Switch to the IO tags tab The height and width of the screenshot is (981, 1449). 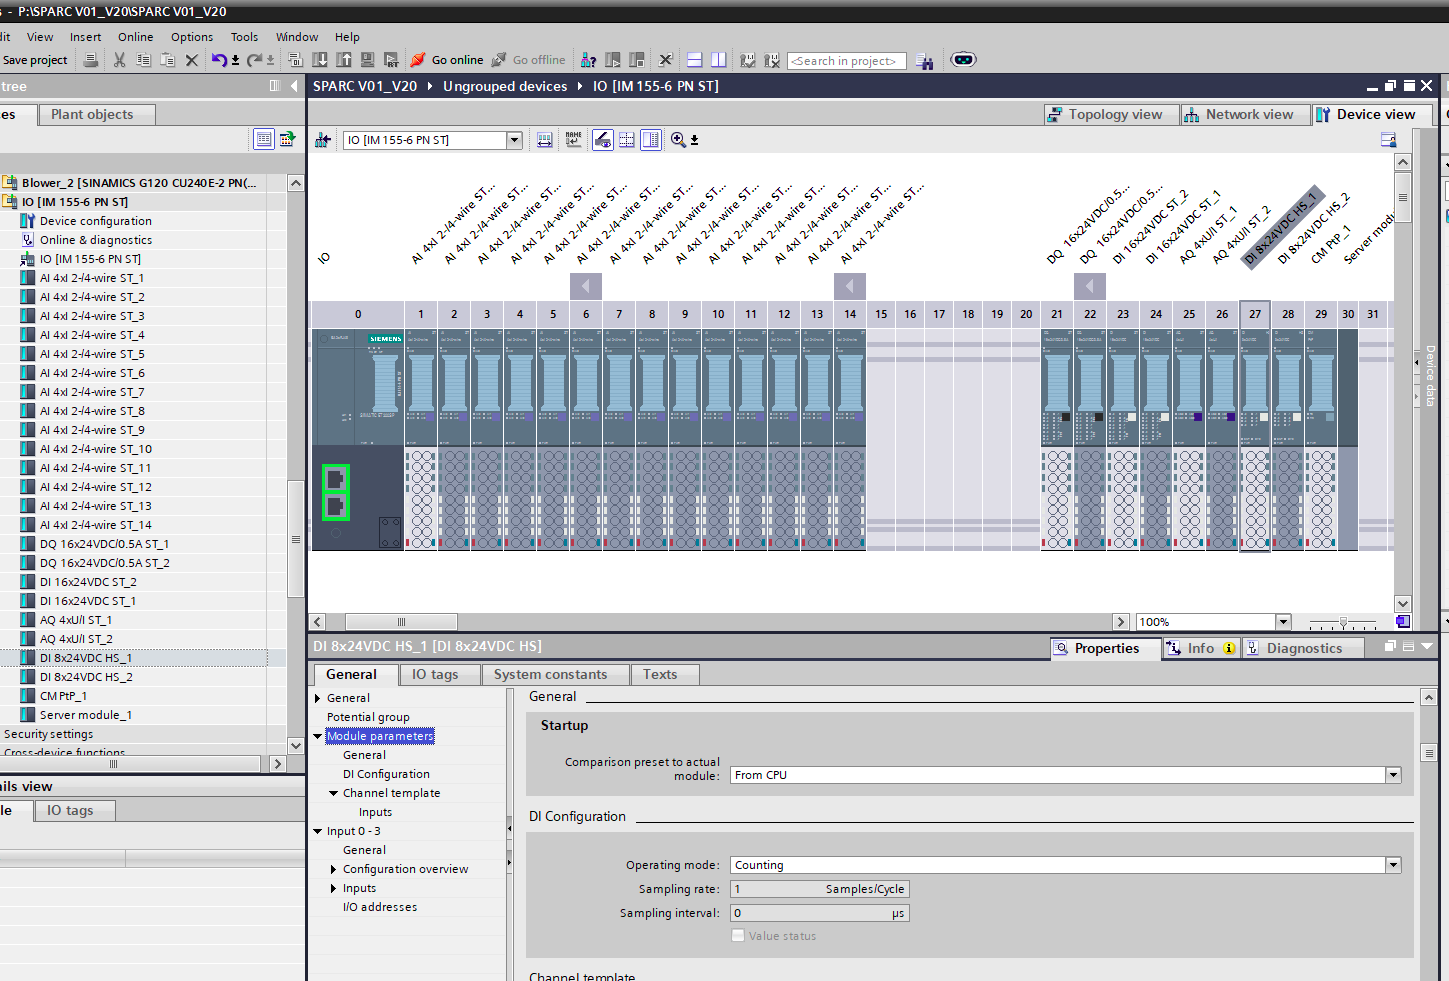click(x=435, y=675)
